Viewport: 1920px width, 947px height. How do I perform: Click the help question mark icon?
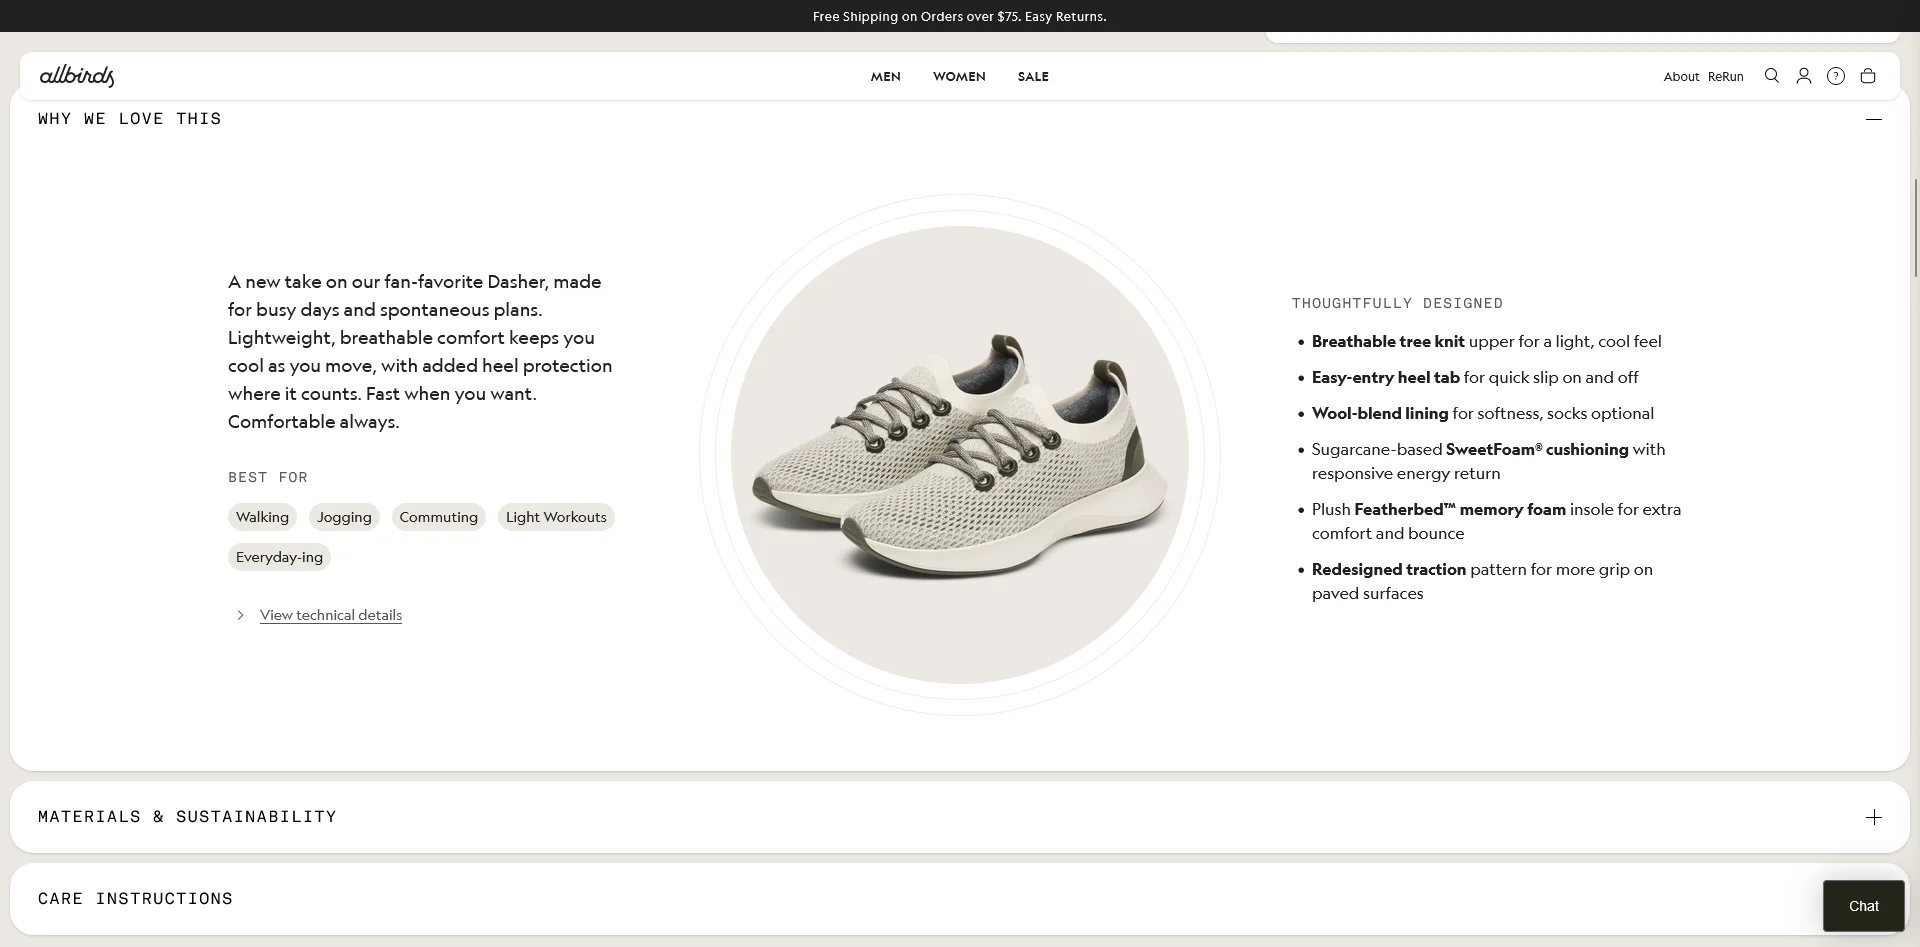pyautogui.click(x=1836, y=76)
